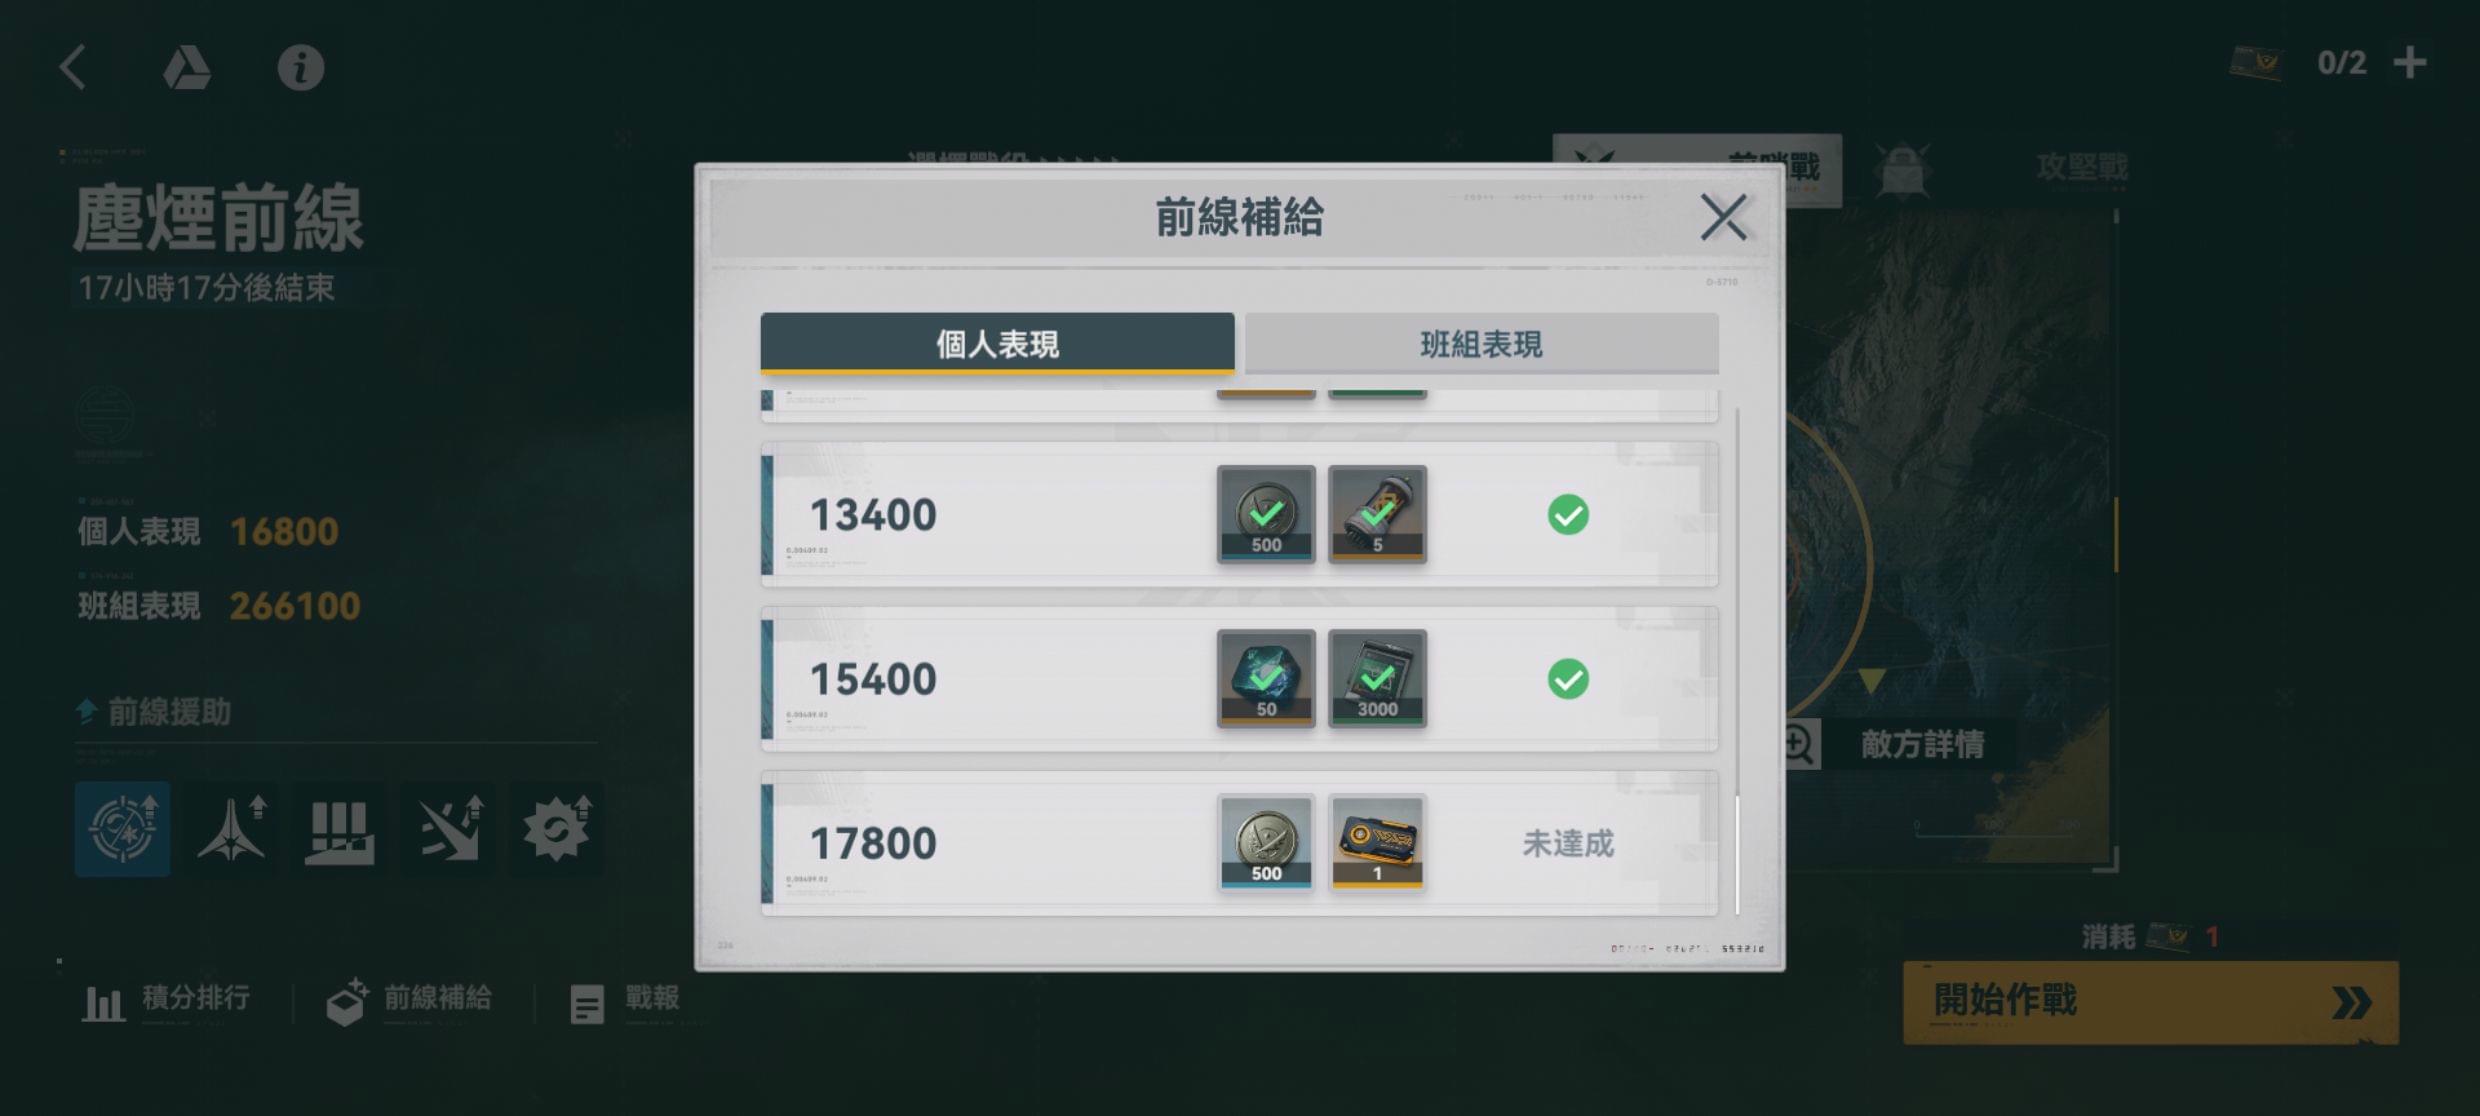Start battle with 開始作戰 button
2480x1116 pixels.
2150,1002
